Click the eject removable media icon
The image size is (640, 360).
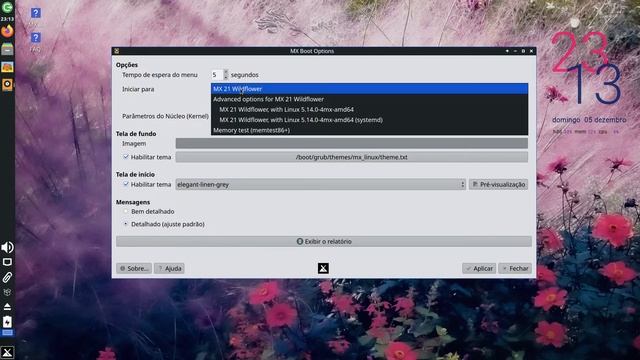7,307
